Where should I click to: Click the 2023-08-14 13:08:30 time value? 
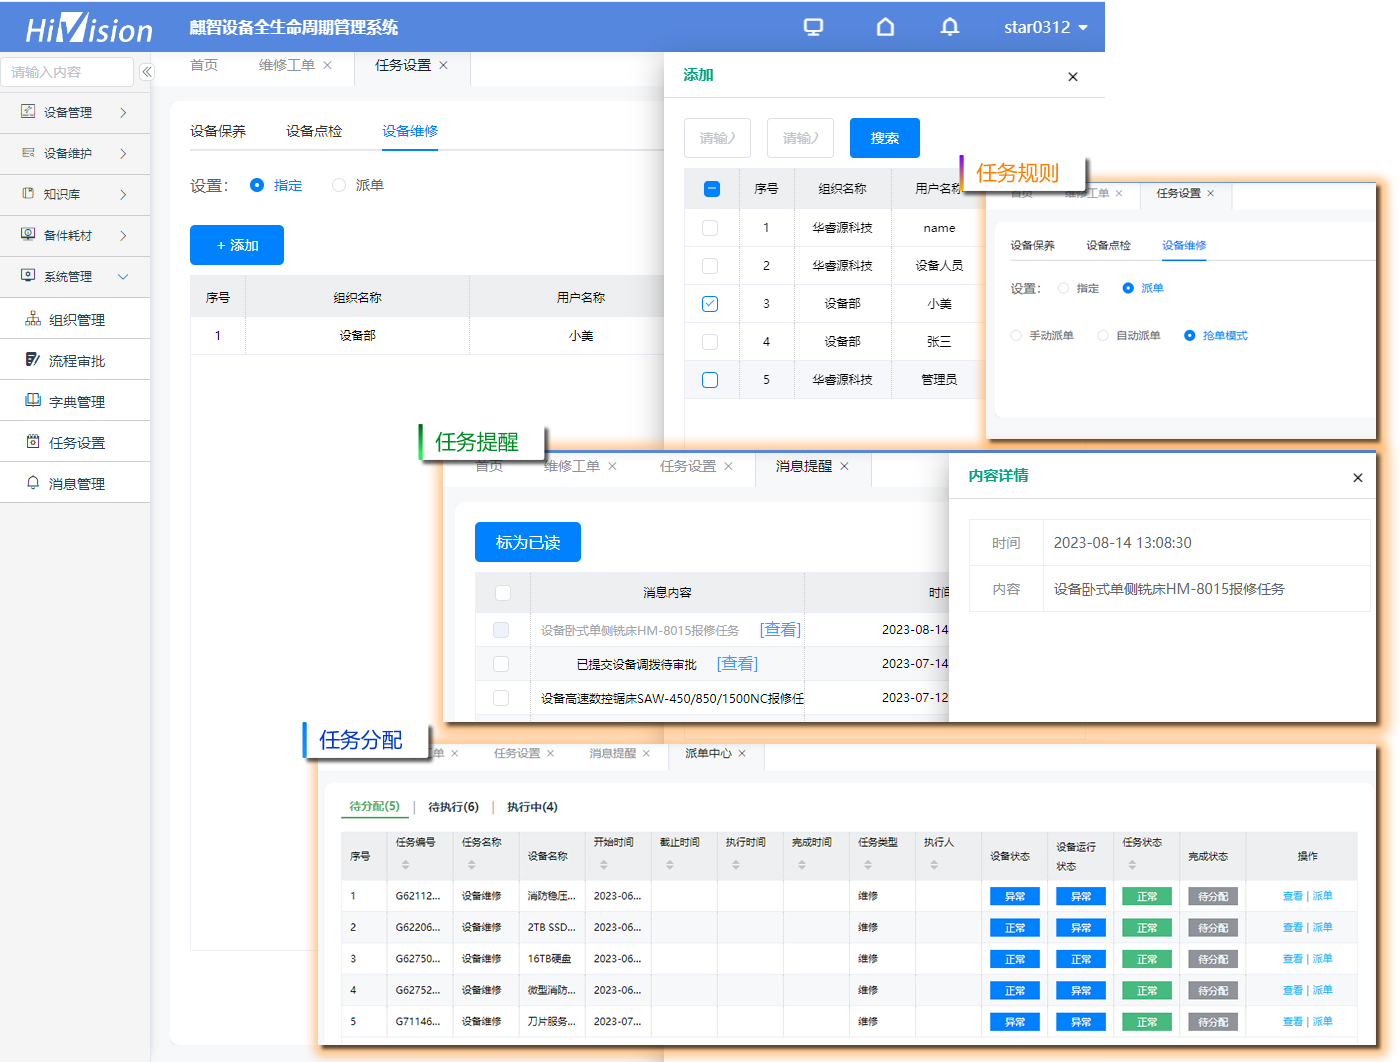[x=1123, y=543]
